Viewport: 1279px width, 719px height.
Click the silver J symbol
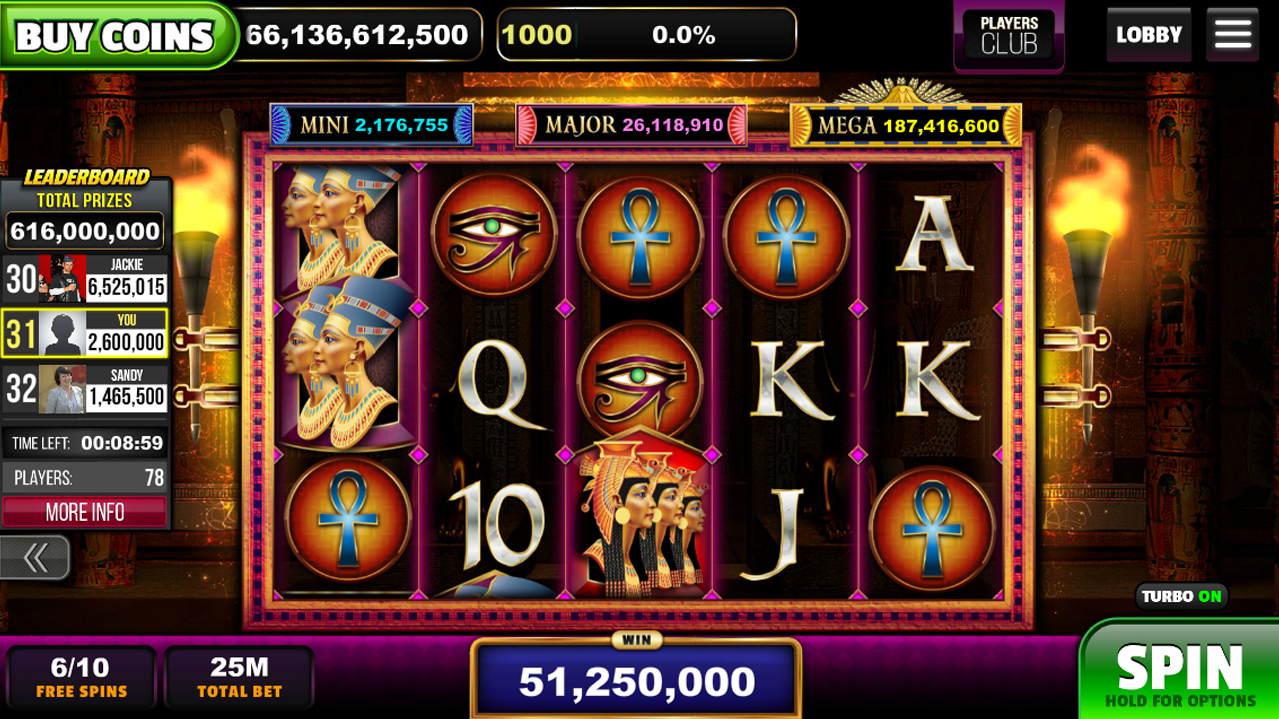[x=782, y=530]
